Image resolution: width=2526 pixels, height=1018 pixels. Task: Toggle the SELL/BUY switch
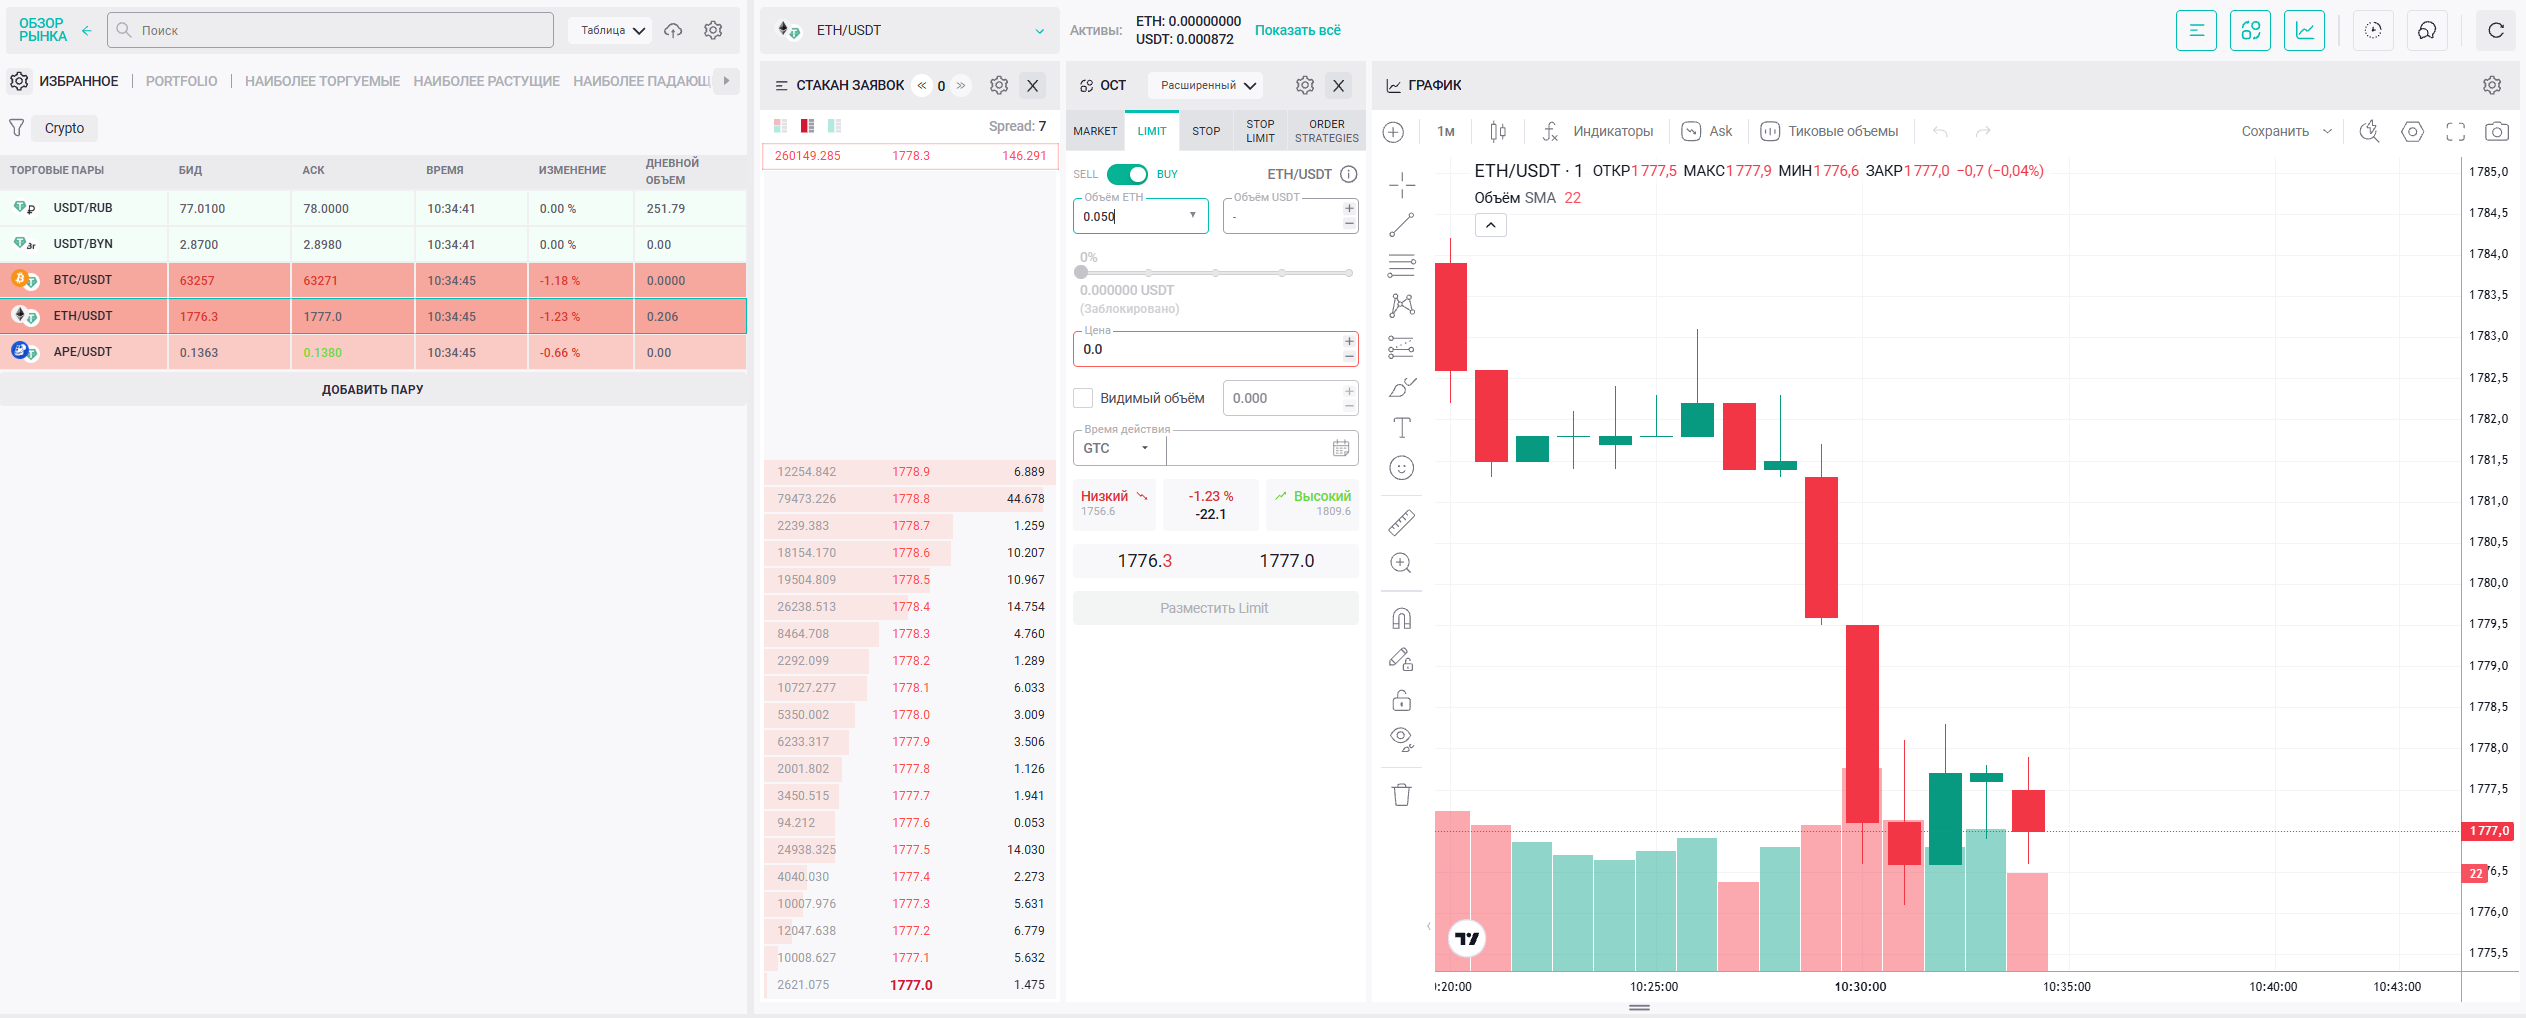1127,174
